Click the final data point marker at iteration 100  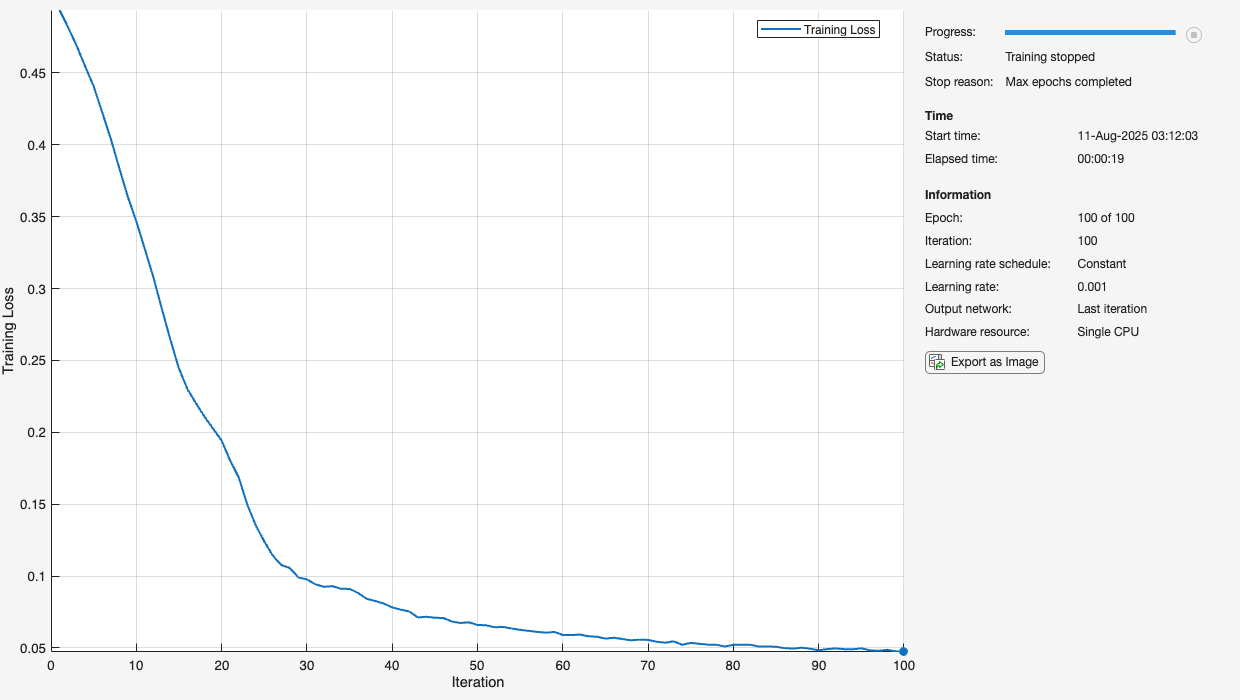tap(904, 651)
